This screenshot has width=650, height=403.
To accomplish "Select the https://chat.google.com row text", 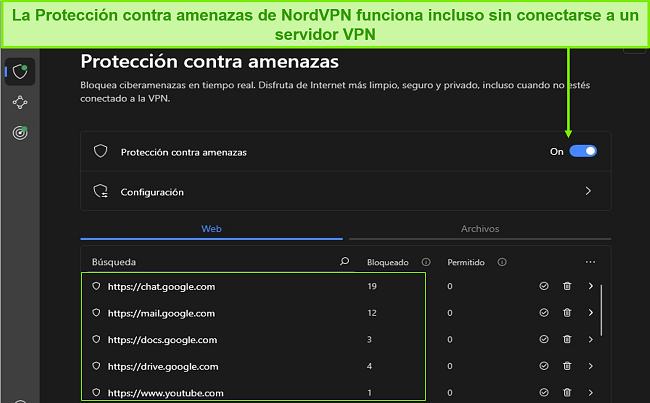I will 161,286.
